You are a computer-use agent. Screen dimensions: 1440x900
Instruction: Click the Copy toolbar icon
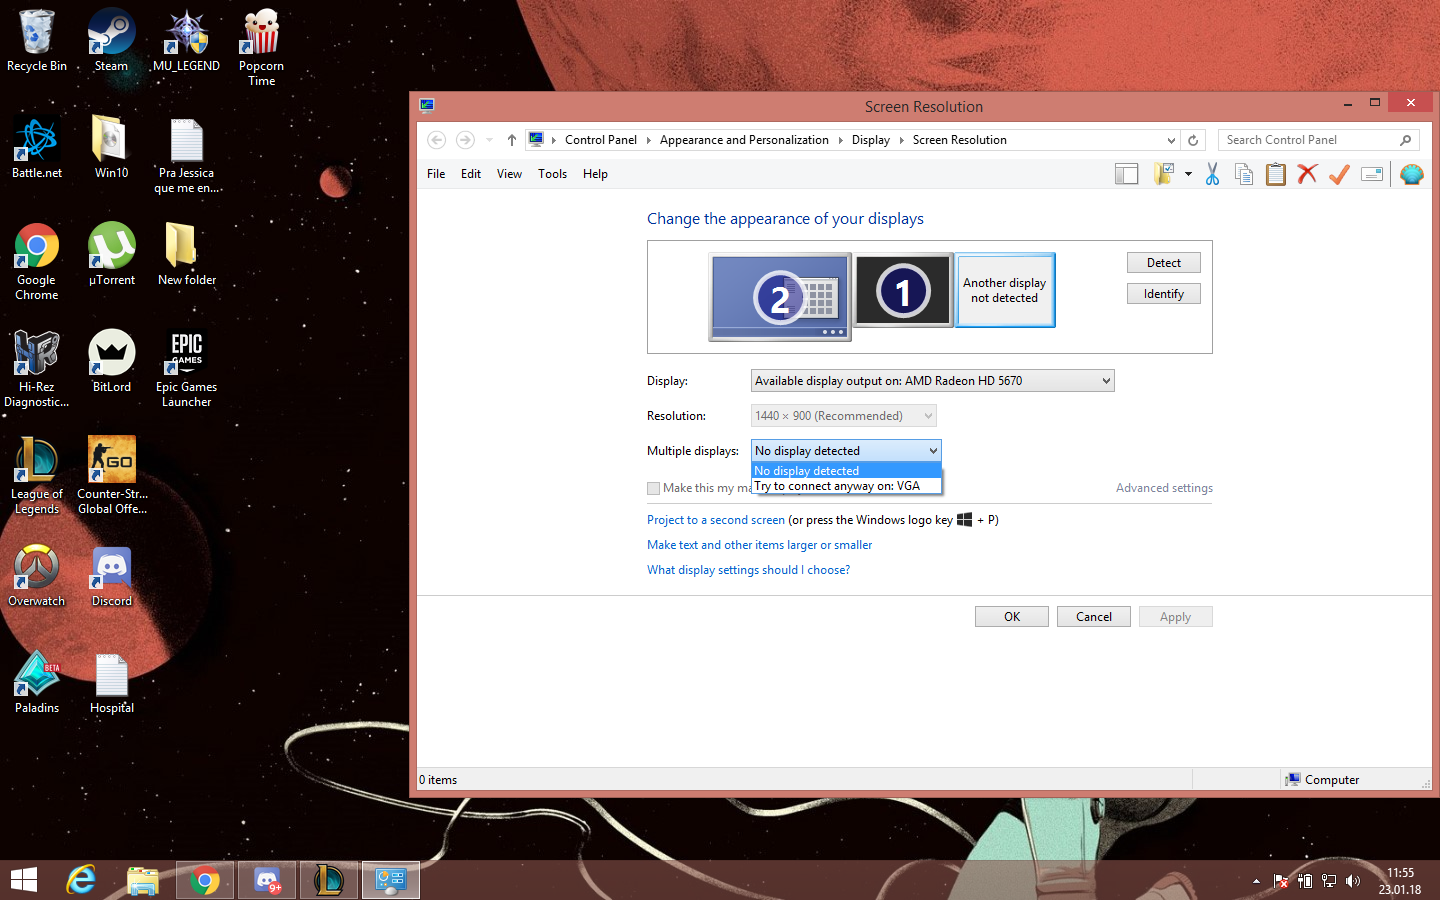1244,174
